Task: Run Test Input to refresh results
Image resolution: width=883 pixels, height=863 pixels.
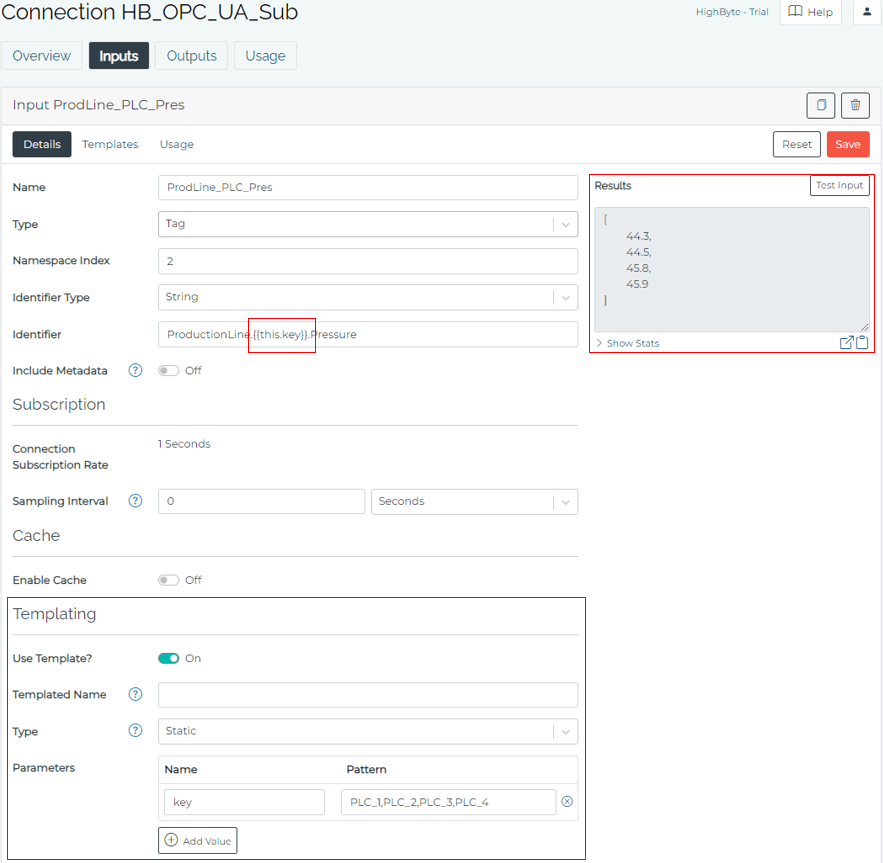Action: pyautogui.click(x=839, y=185)
